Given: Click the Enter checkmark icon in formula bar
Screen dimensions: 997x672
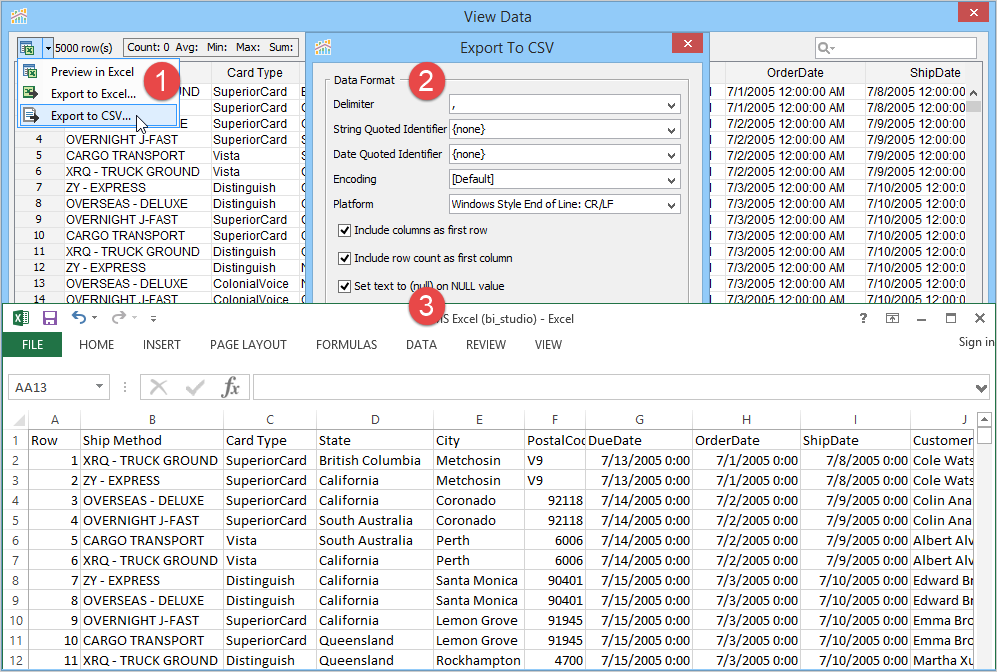Looking at the screenshot, I should 195,387.
